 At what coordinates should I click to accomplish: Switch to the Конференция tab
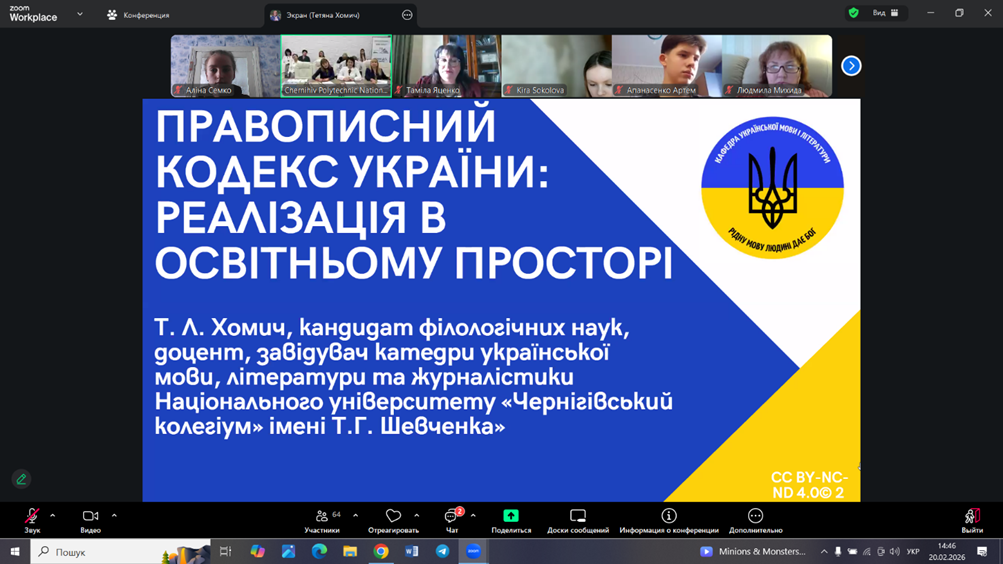pos(138,15)
